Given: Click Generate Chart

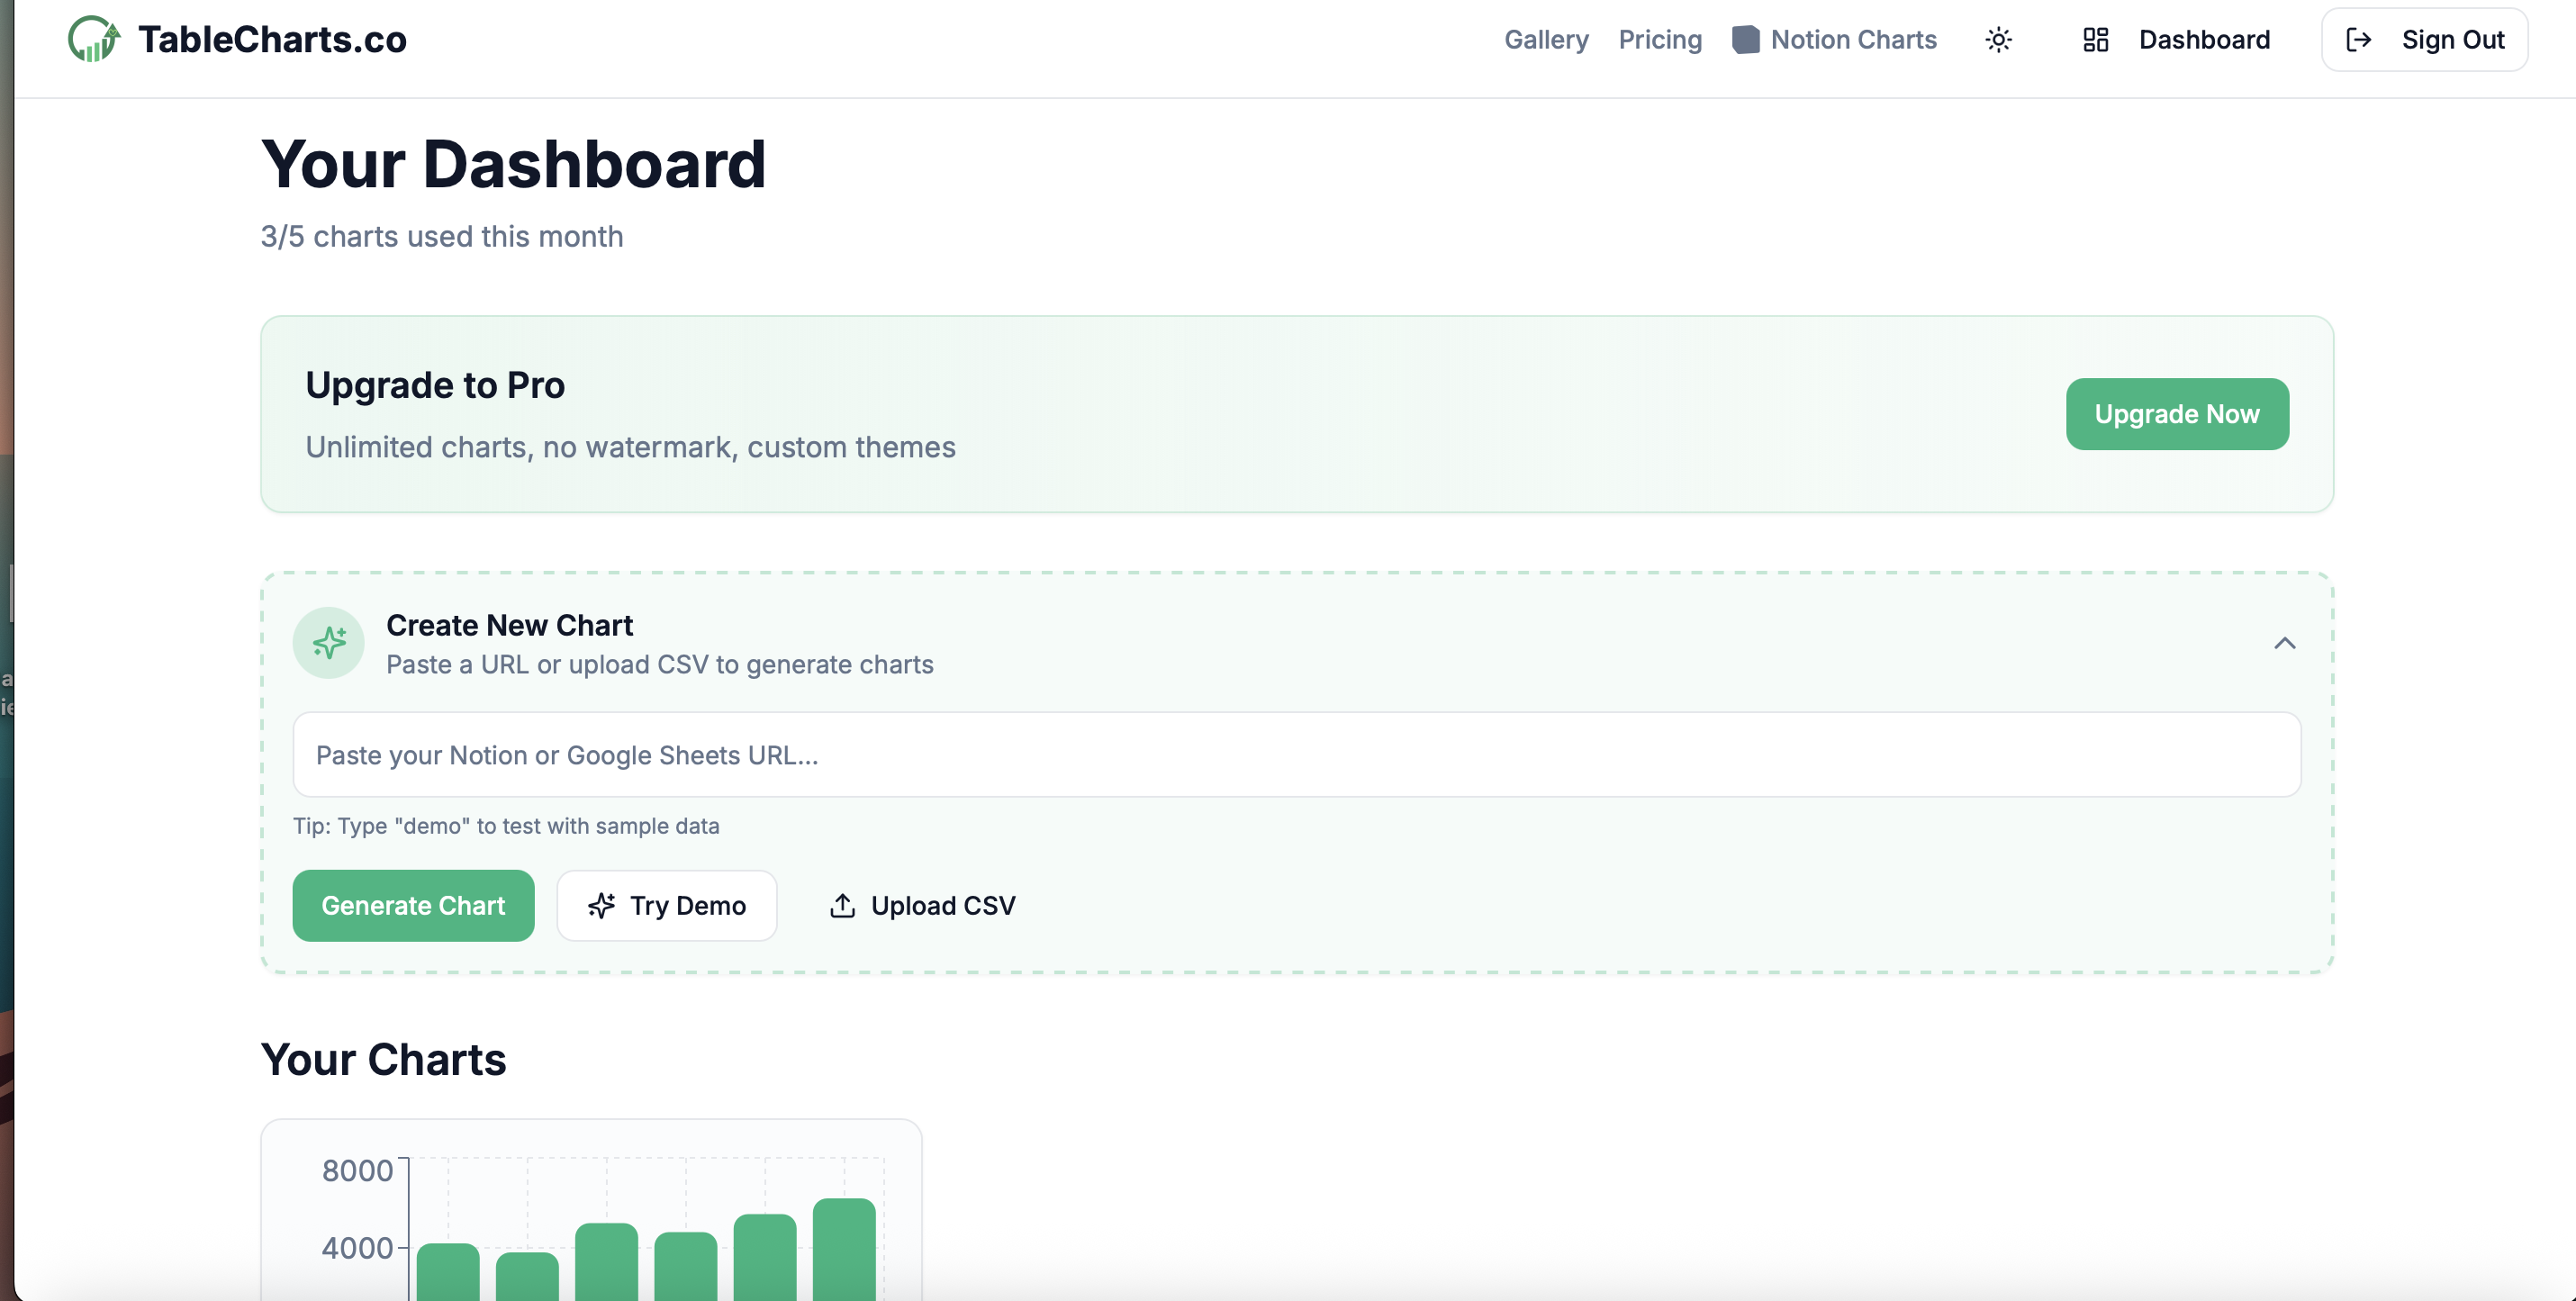Looking at the screenshot, I should (x=413, y=905).
